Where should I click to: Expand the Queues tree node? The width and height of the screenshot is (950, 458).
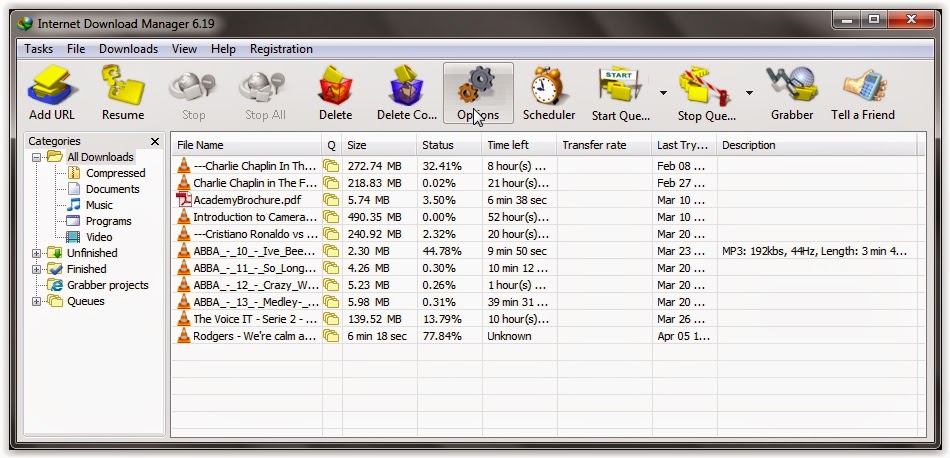tap(36, 301)
